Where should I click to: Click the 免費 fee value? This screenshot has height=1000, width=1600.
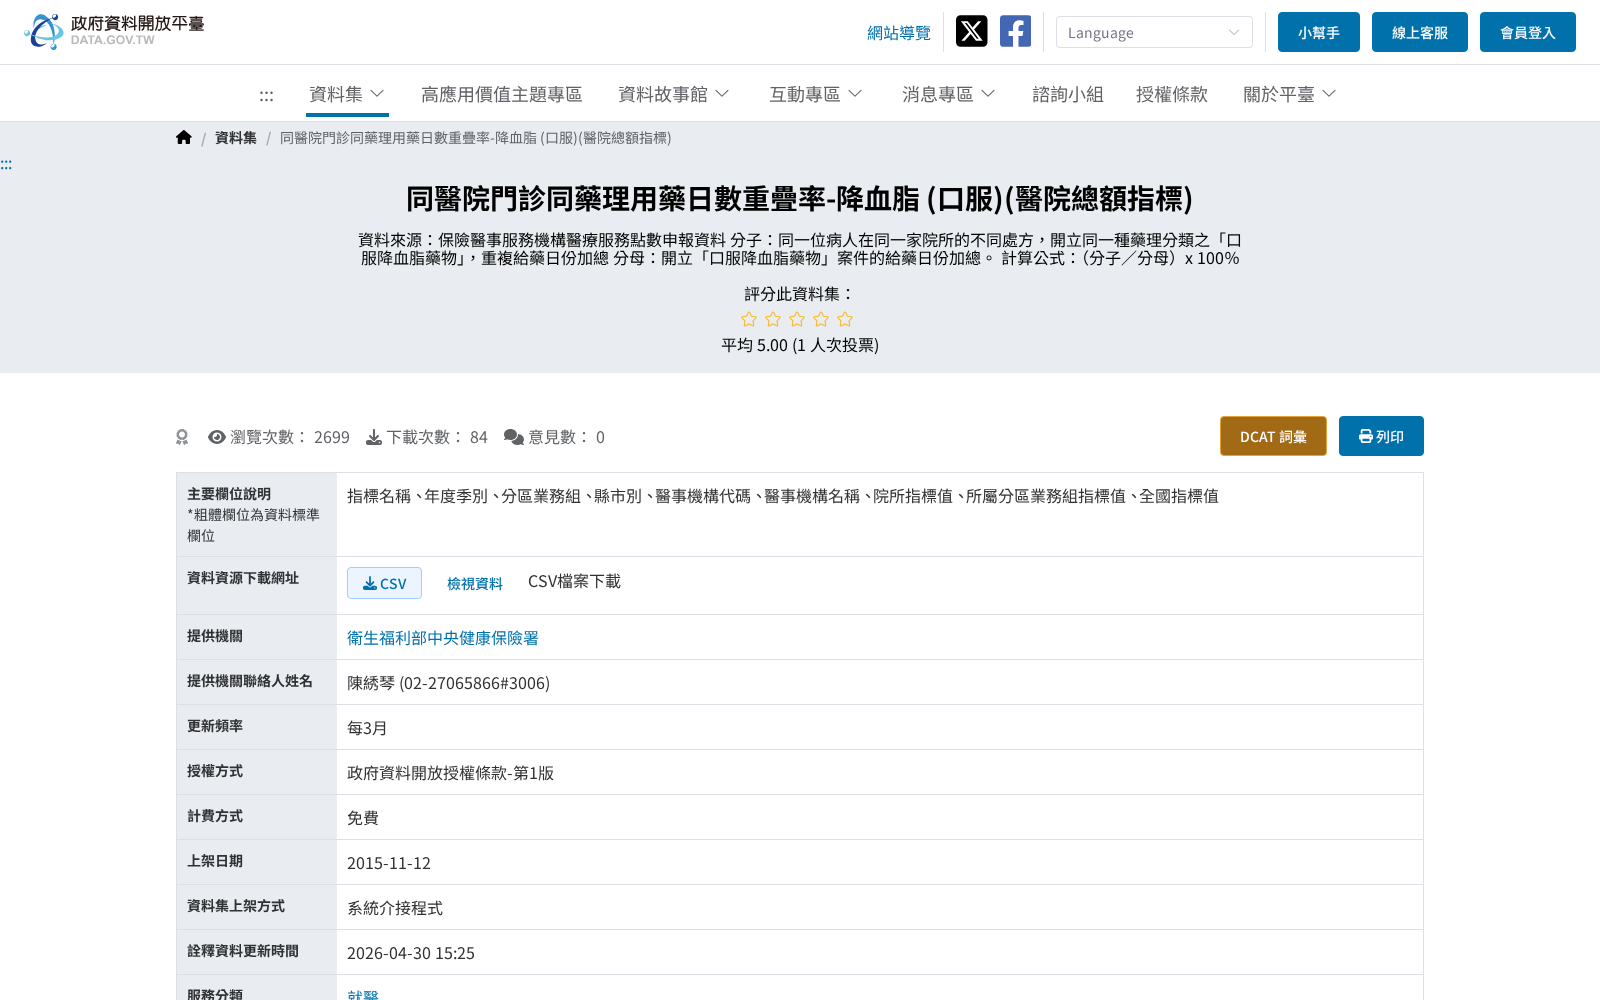363,818
